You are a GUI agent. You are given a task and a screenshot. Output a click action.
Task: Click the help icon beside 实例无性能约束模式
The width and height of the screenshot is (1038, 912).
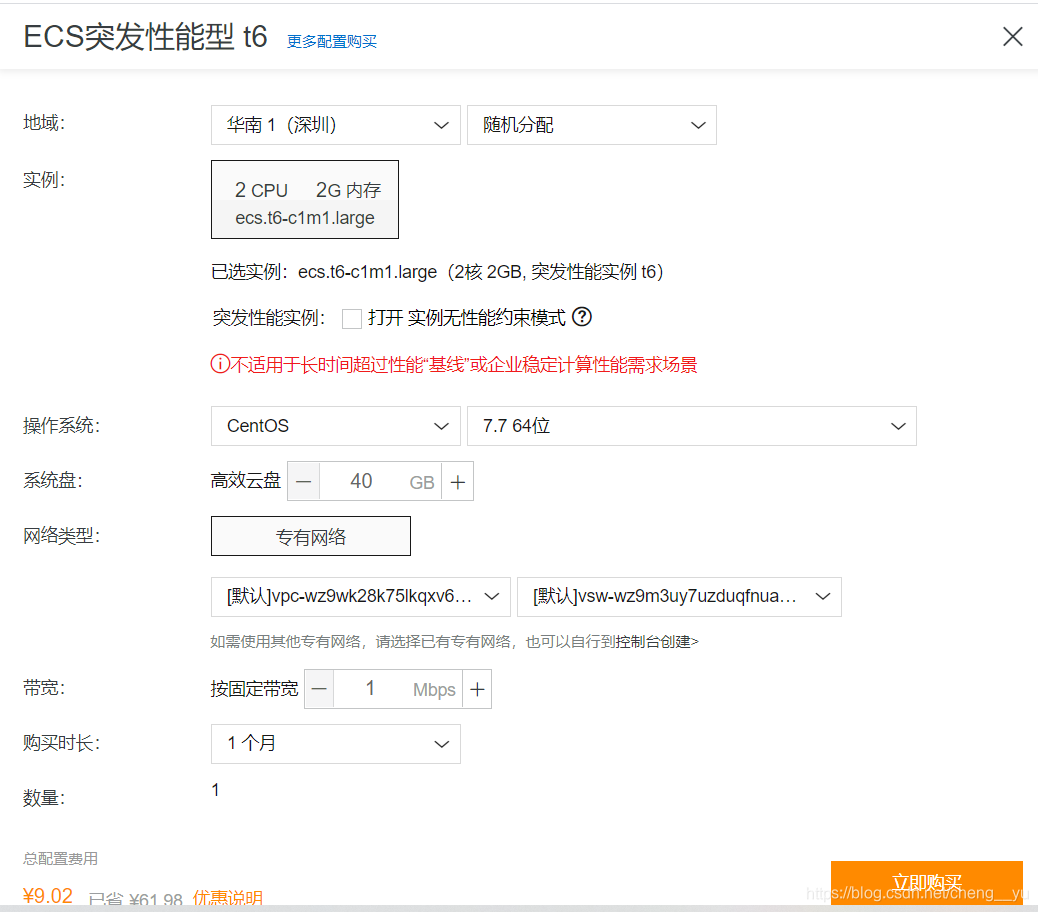pos(582,317)
